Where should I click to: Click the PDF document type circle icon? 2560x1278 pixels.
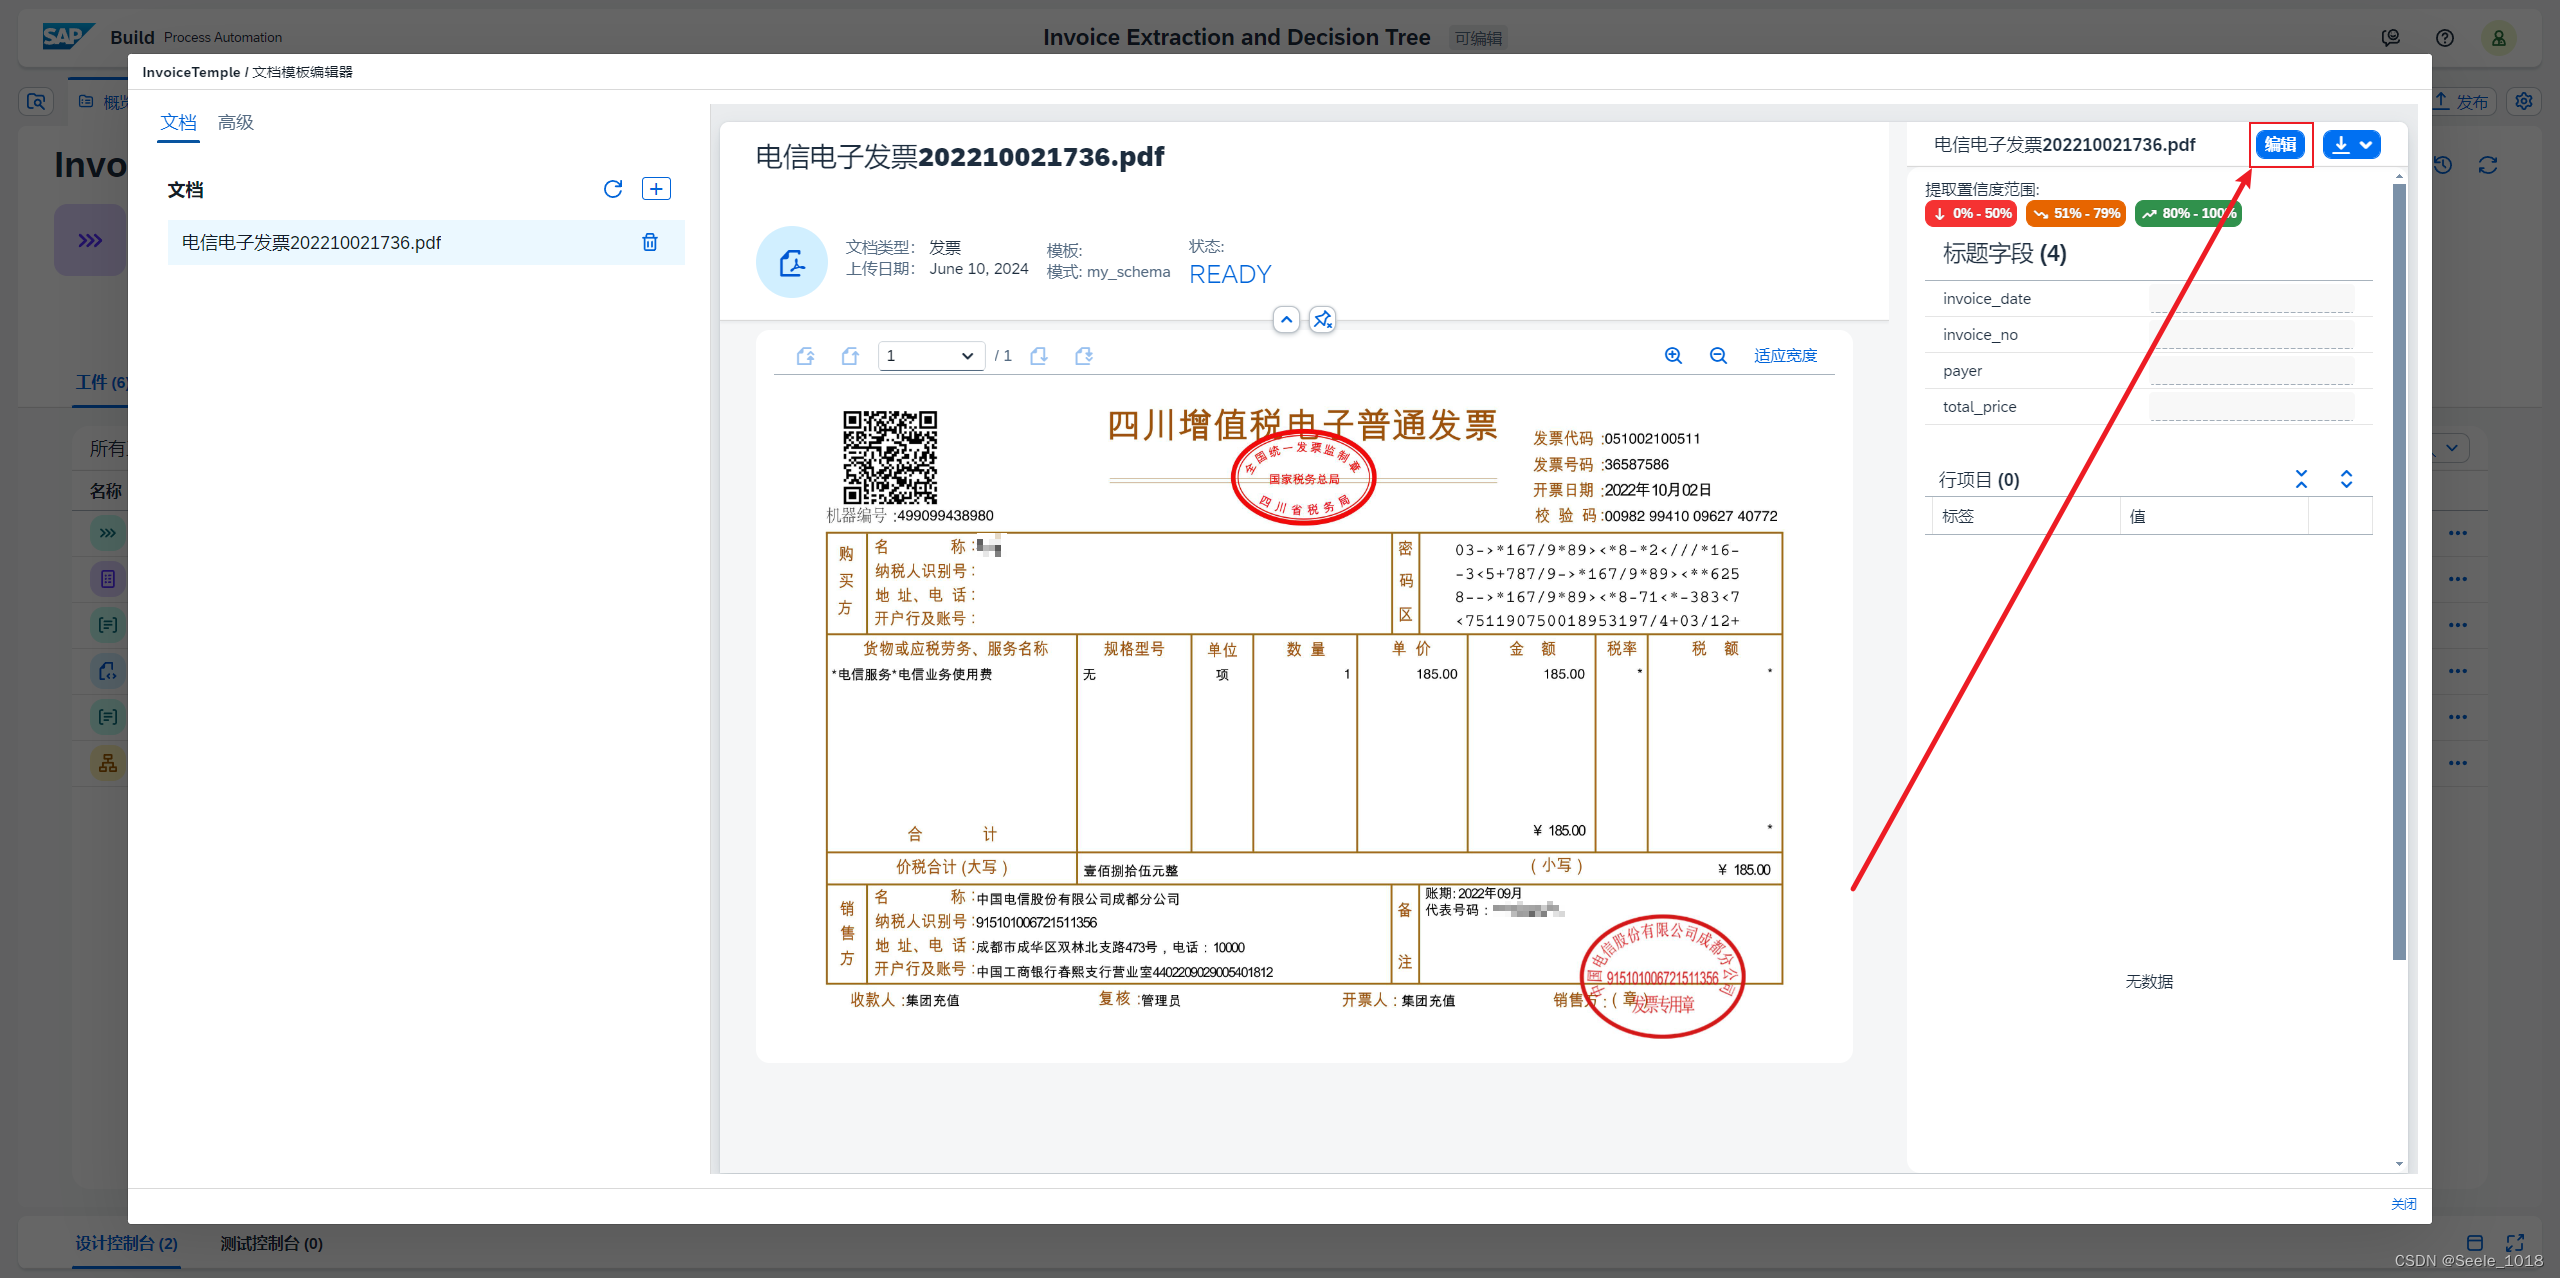pyautogui.click(x=792, y=262)
